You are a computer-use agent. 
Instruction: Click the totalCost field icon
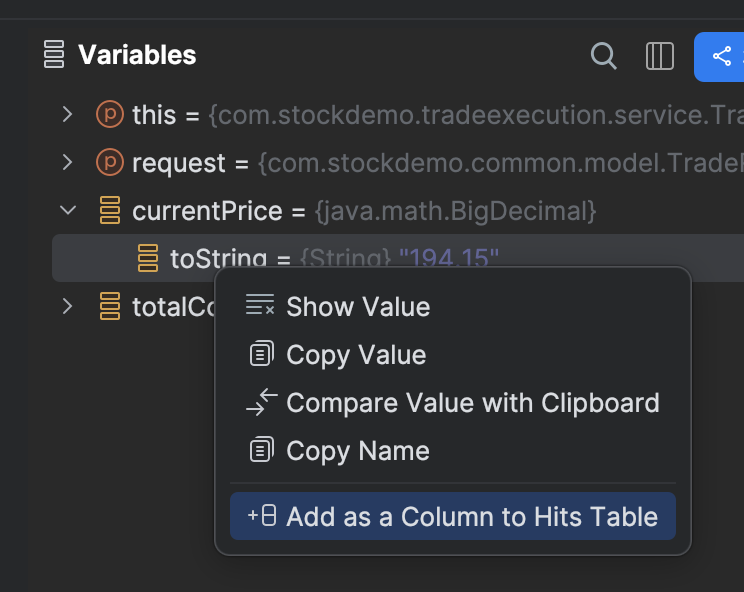(110, 307)
